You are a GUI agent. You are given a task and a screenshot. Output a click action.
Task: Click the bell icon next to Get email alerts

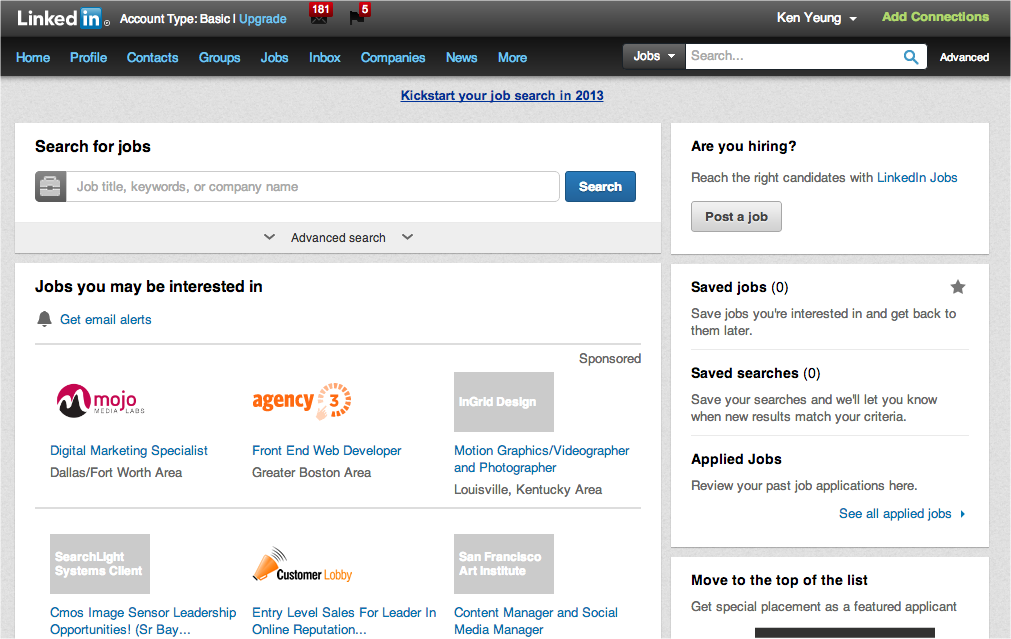pyautogui.click(x=44, y=319)
